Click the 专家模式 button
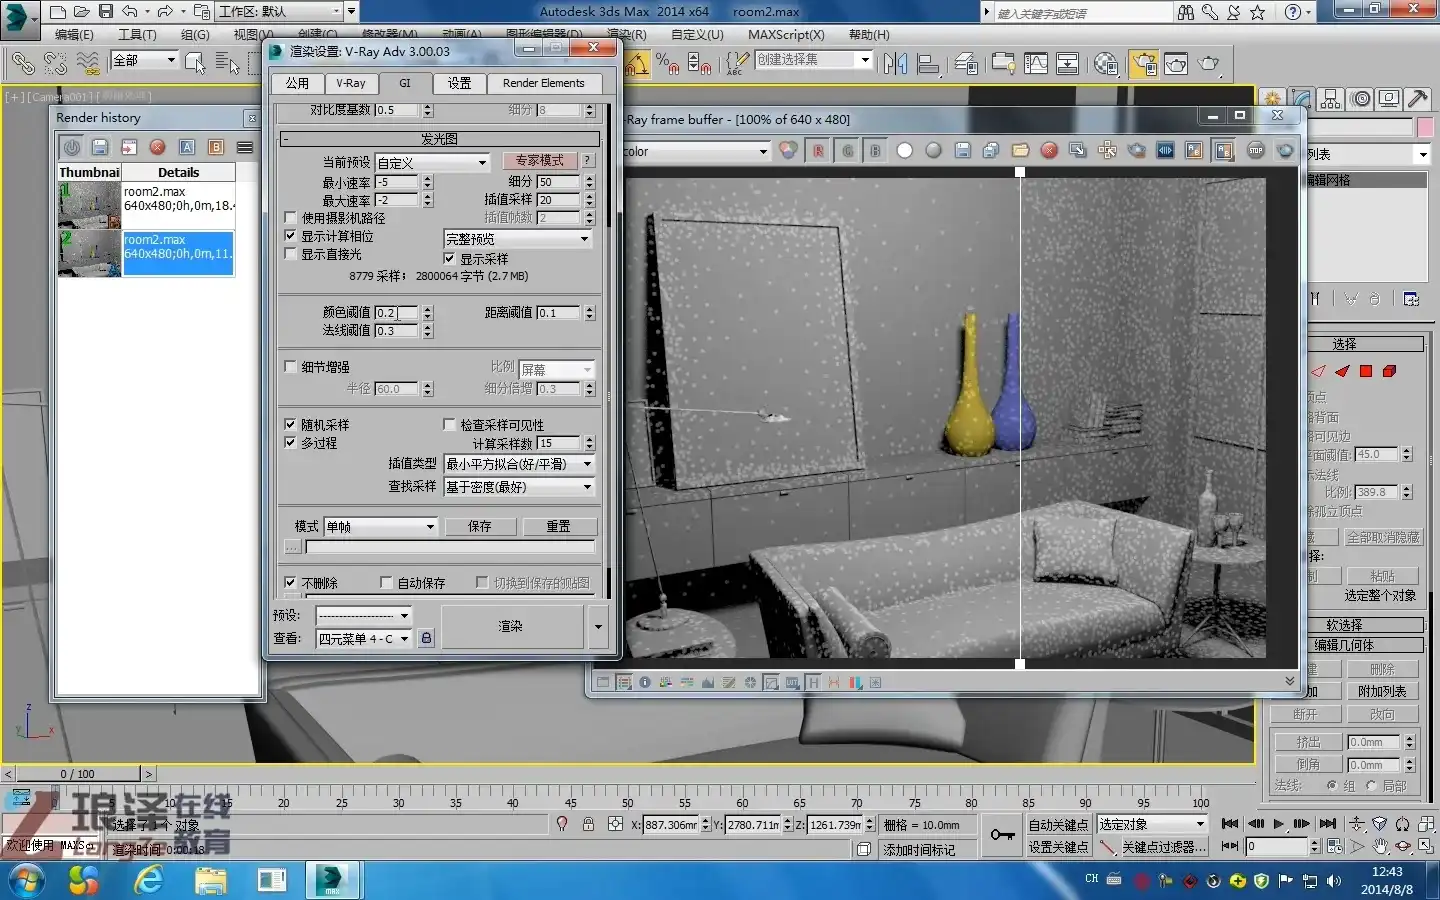1440x900 pixels. point(541,160)
